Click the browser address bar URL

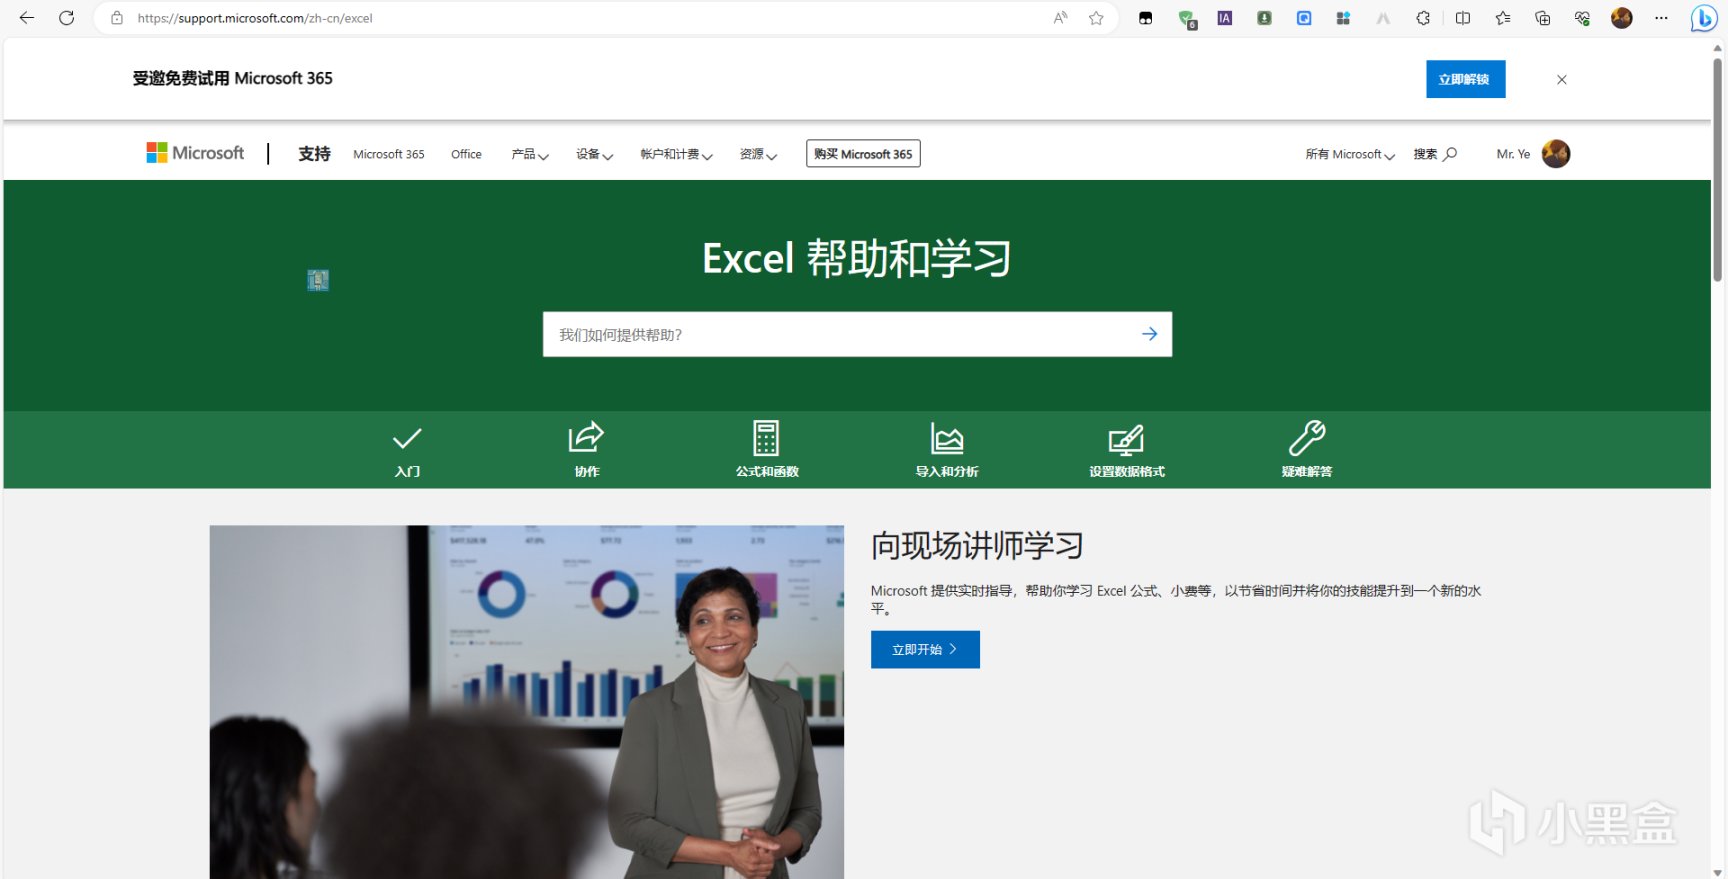(x=255, y=18)
